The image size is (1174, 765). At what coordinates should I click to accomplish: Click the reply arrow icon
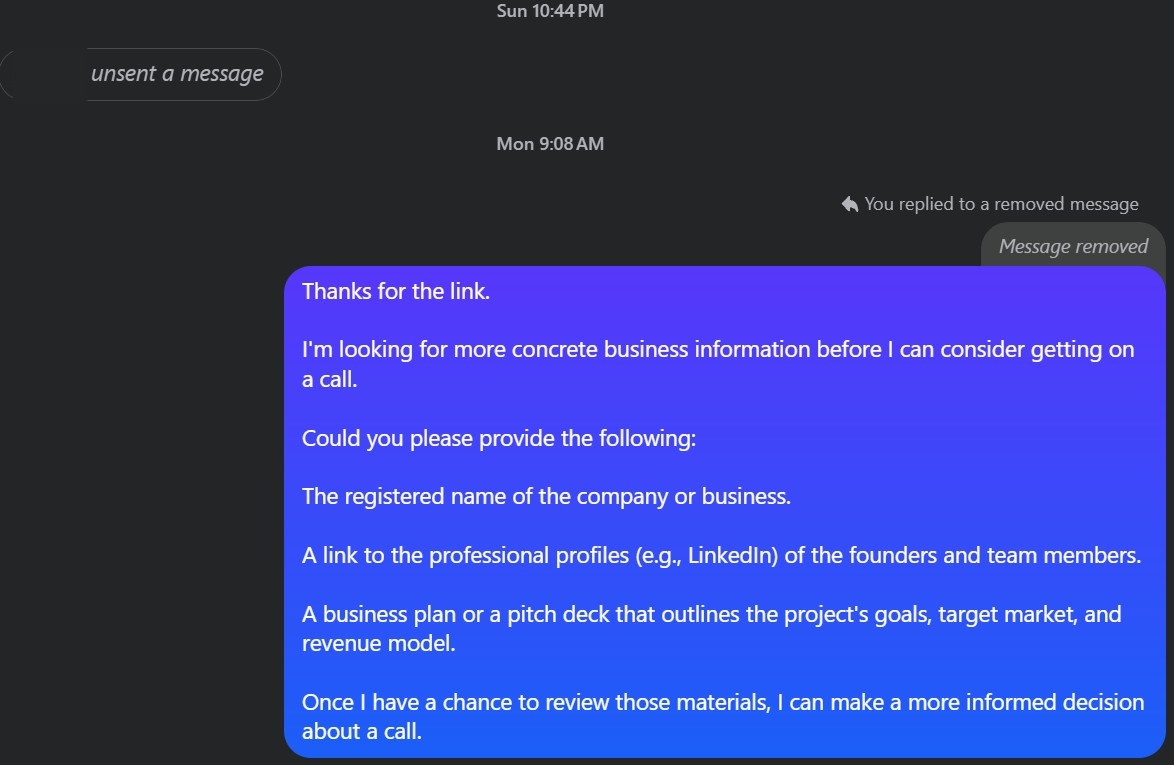click(x=850, y=204)
